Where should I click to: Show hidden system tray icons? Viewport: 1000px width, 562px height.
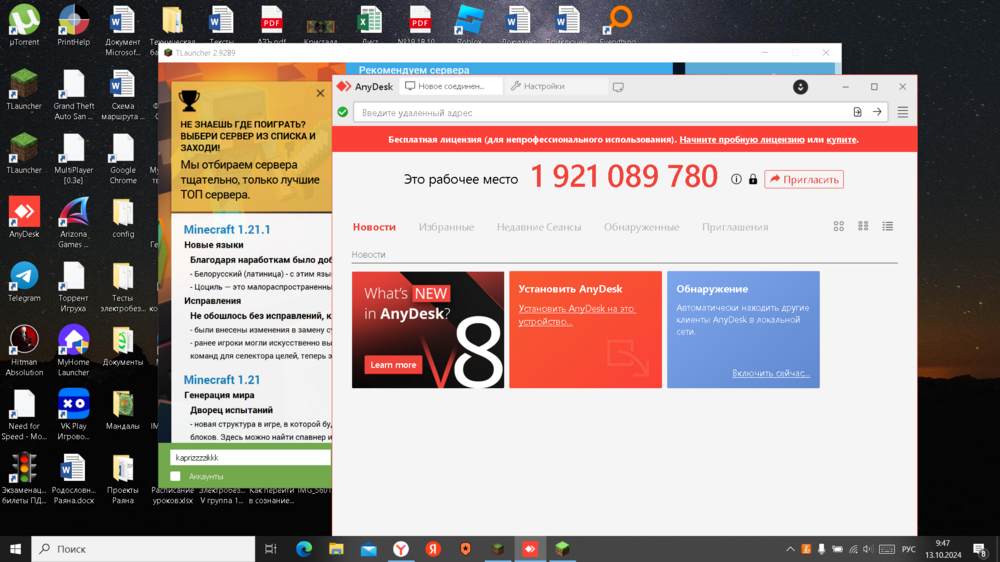point(790,549)
